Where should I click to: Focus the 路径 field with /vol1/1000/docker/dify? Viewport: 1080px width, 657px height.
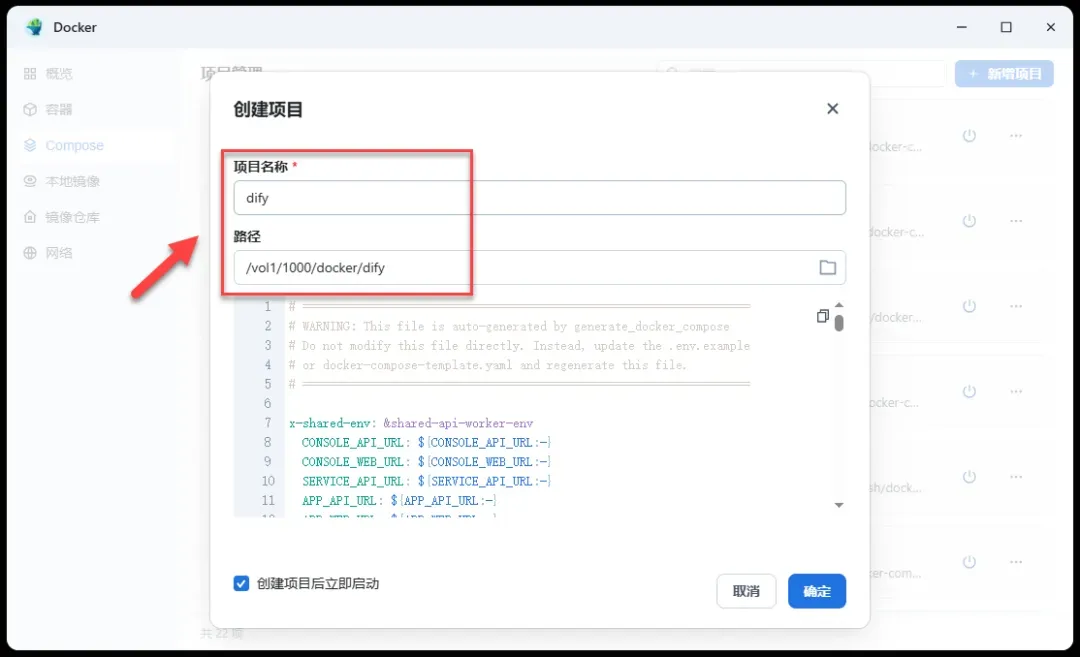(x=539, y=267)
